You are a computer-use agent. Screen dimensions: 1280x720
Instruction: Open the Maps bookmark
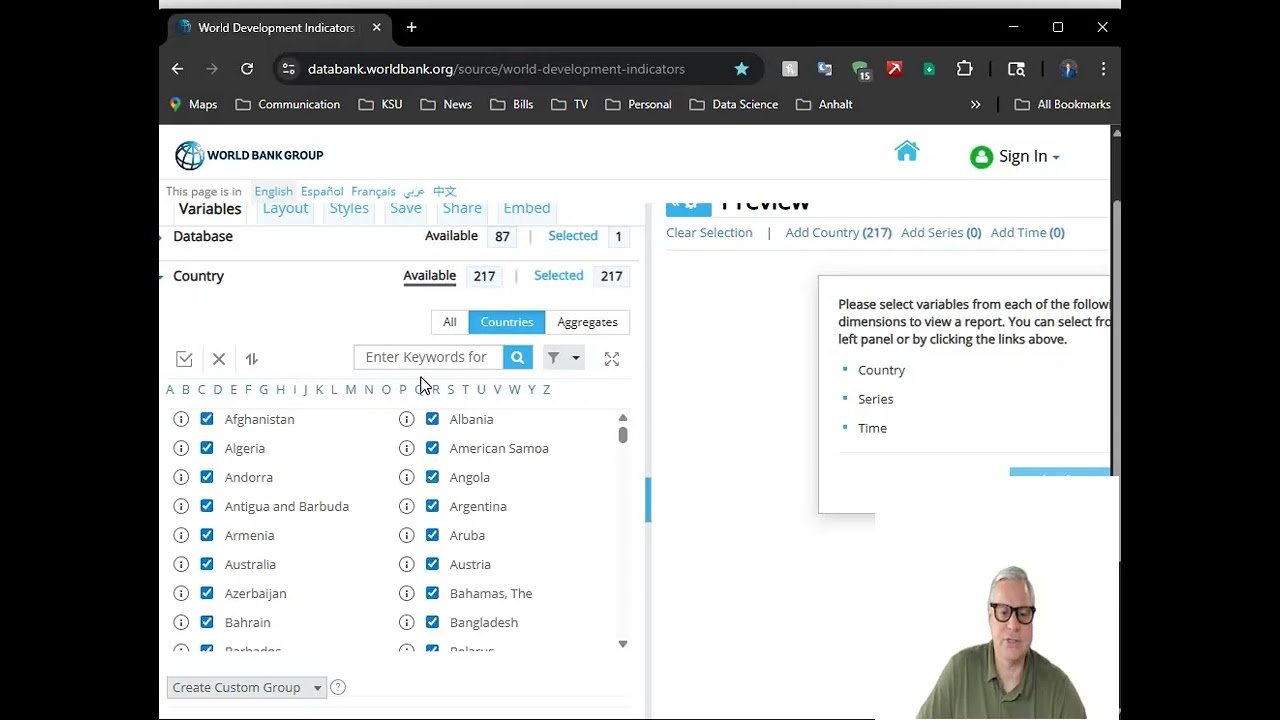click(x=193, y=104)
